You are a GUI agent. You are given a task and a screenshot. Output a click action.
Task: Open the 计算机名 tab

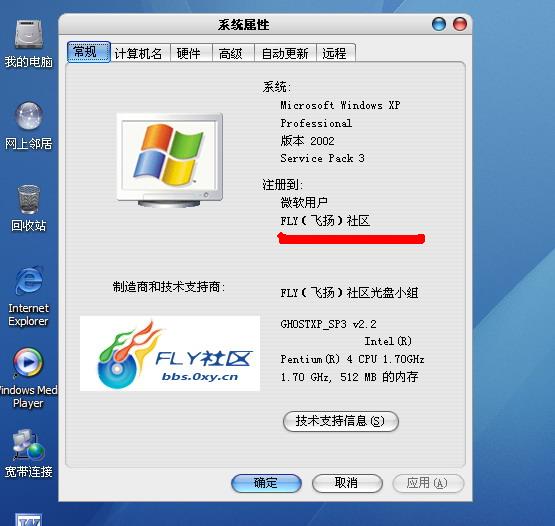(x=138, y=53)
